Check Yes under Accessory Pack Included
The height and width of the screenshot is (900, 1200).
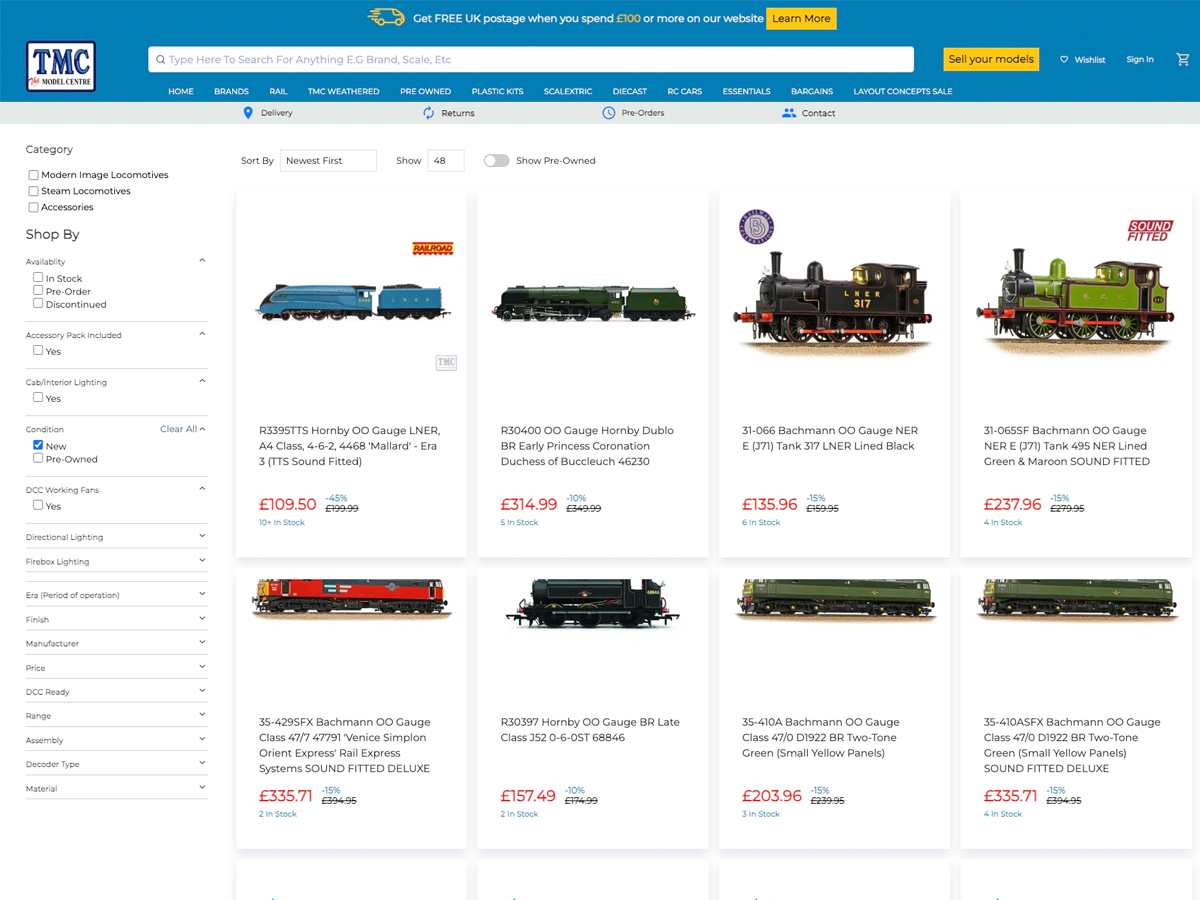(x=38, y=351)
